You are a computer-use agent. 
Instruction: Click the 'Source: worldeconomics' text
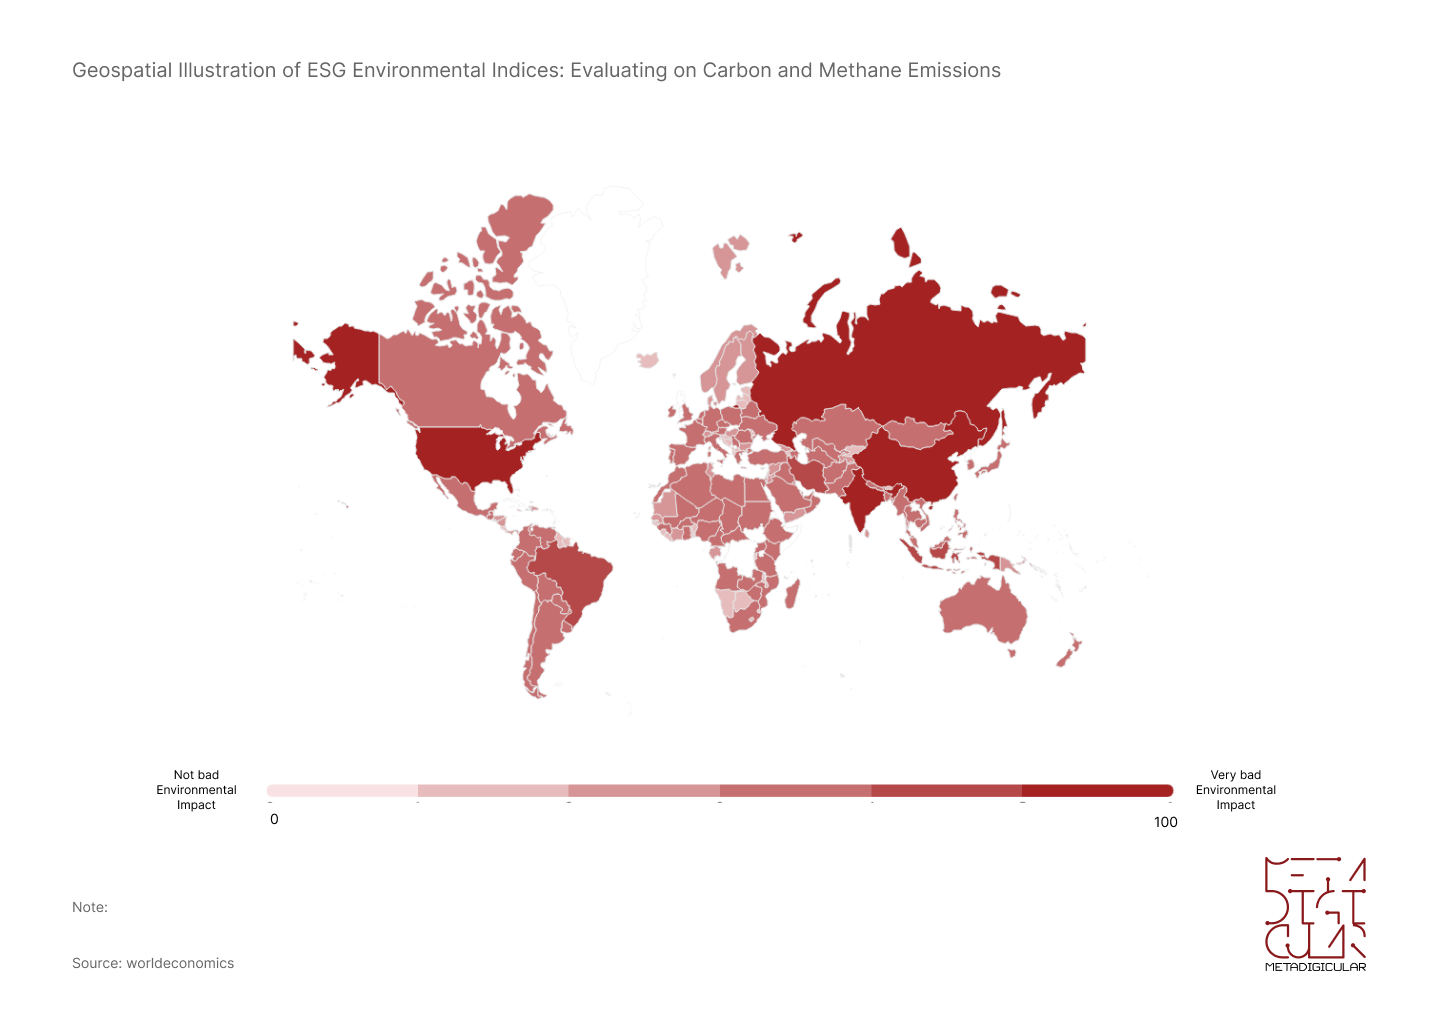click(x=153, y=963)
